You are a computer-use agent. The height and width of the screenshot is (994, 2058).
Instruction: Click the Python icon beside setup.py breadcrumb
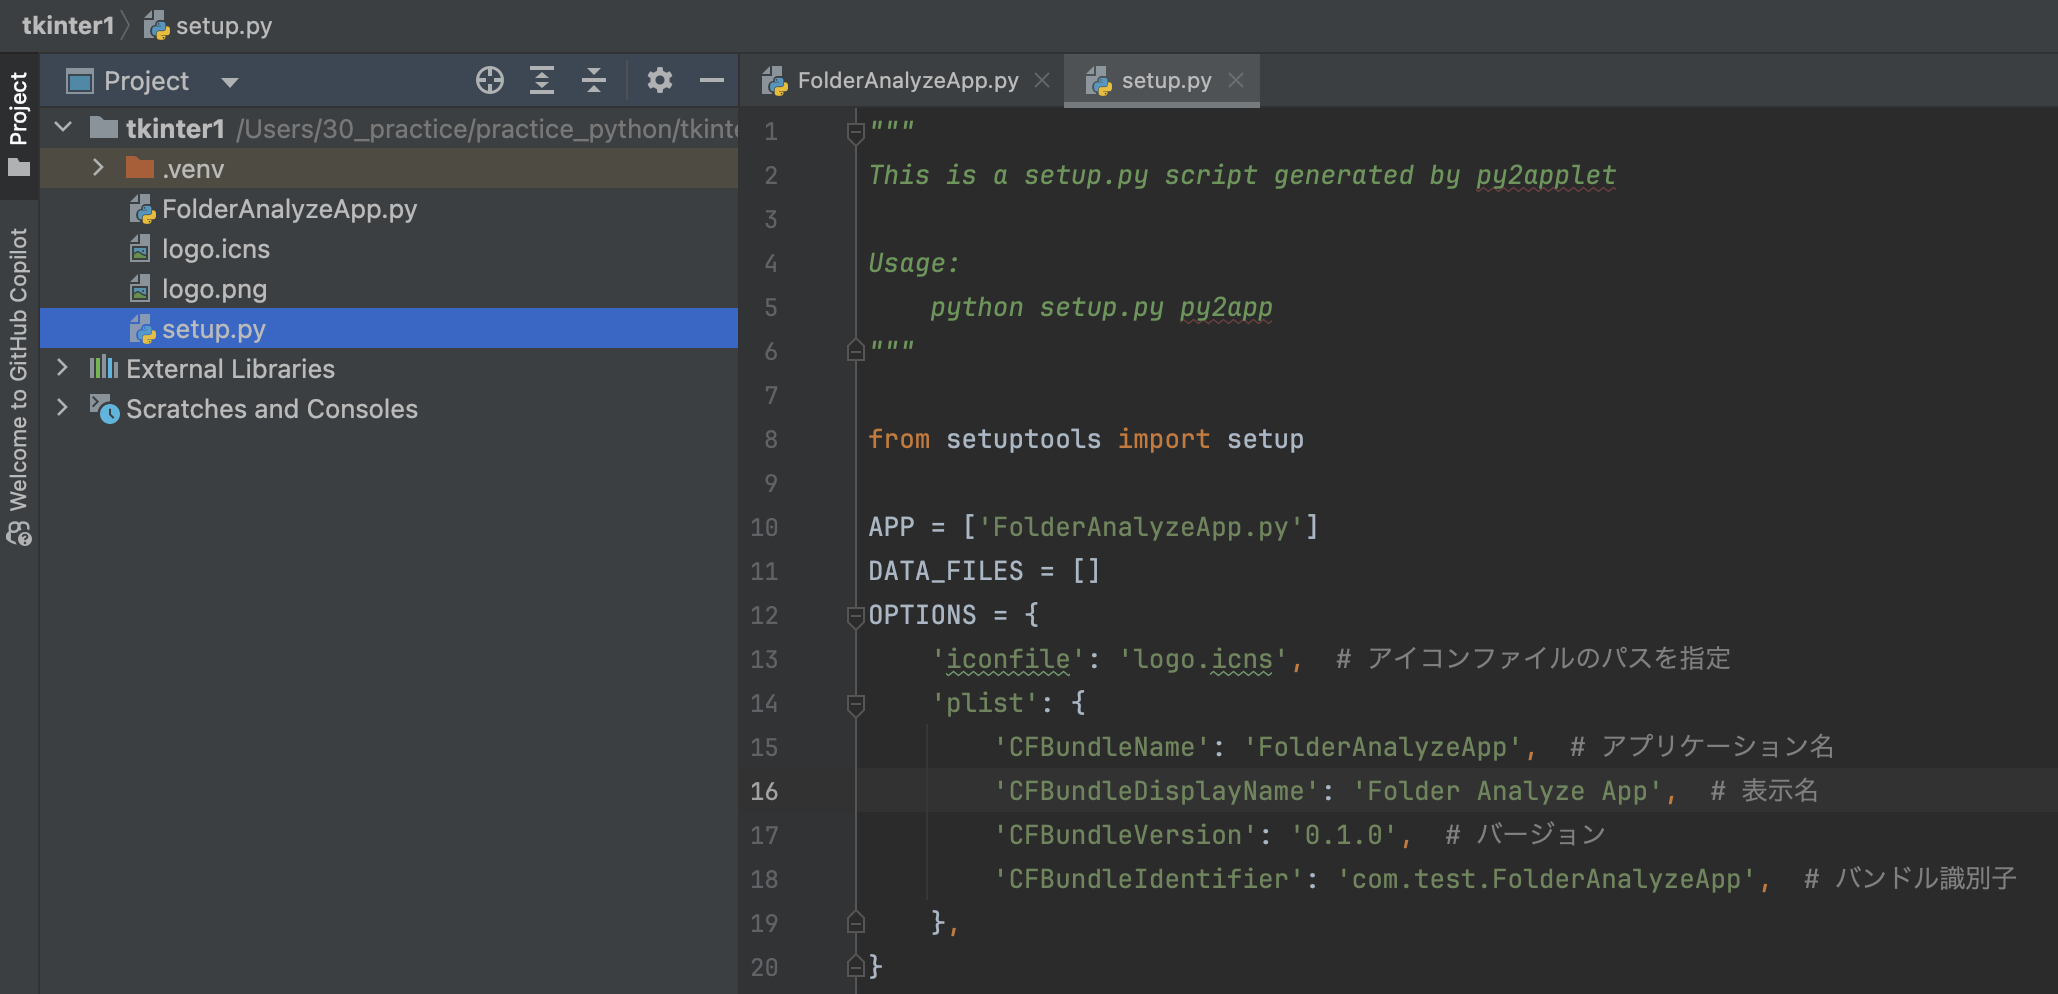[x=155, y=26]
